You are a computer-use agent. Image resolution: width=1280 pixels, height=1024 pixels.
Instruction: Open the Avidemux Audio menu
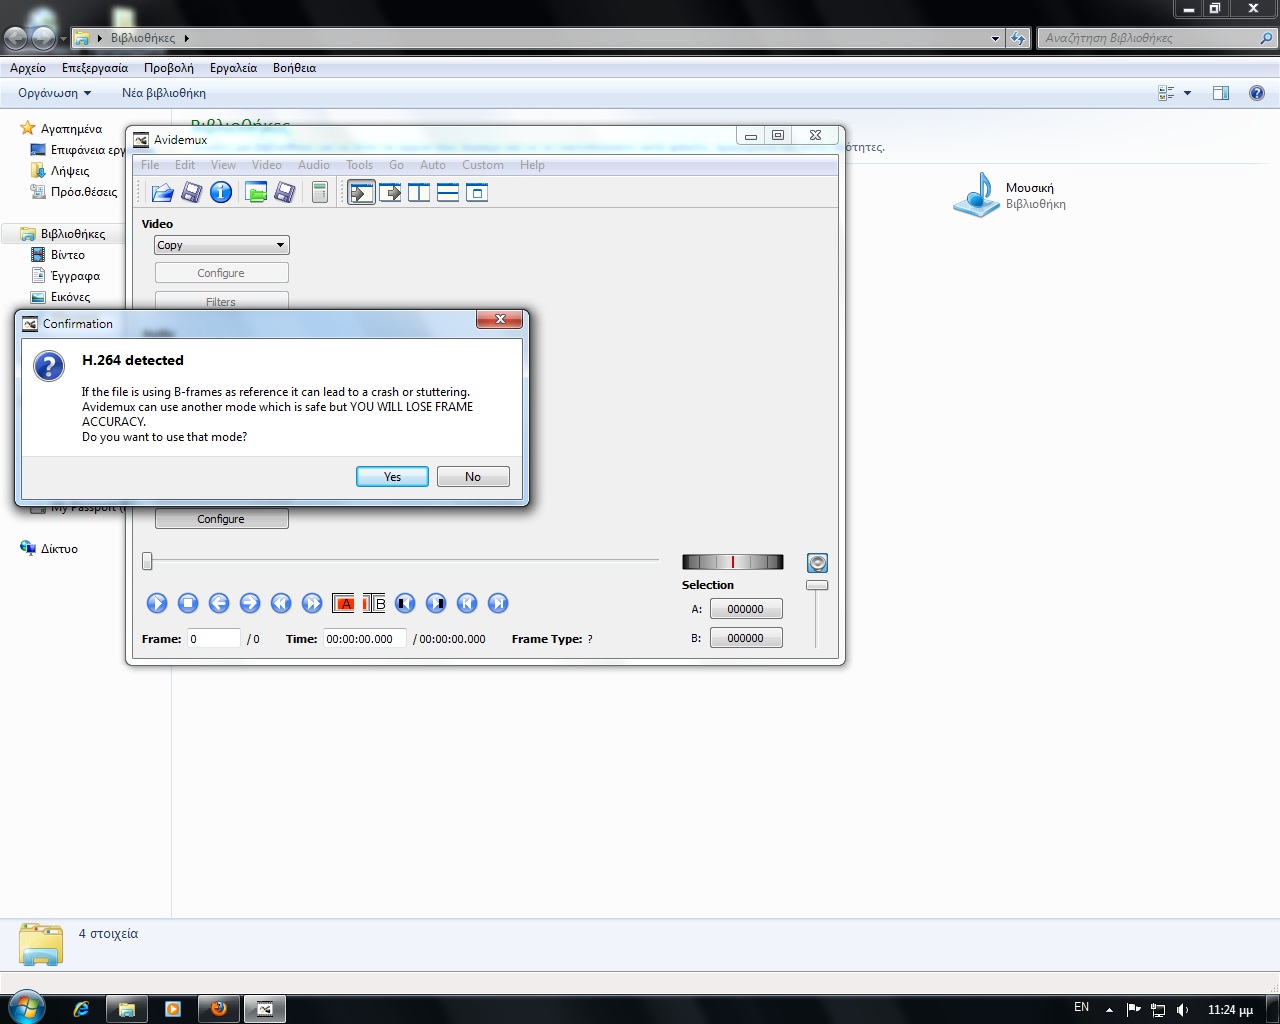(314, 165)
